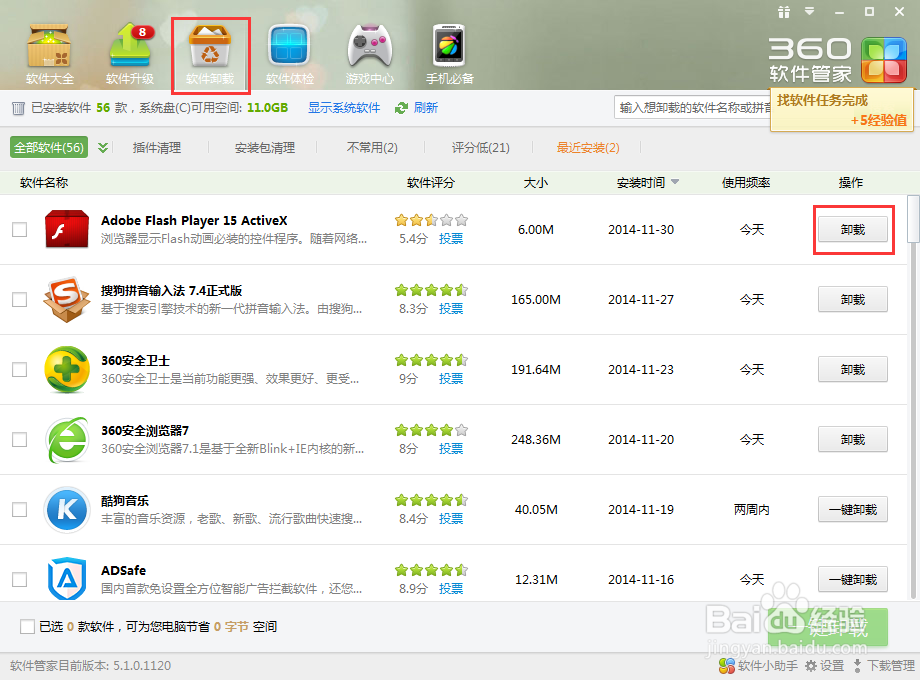The height and width of the screenshot is (680, 920).
Task: Click the 酷狗音乐 icon
Action: pyautogui.click(x=67, y=509)
